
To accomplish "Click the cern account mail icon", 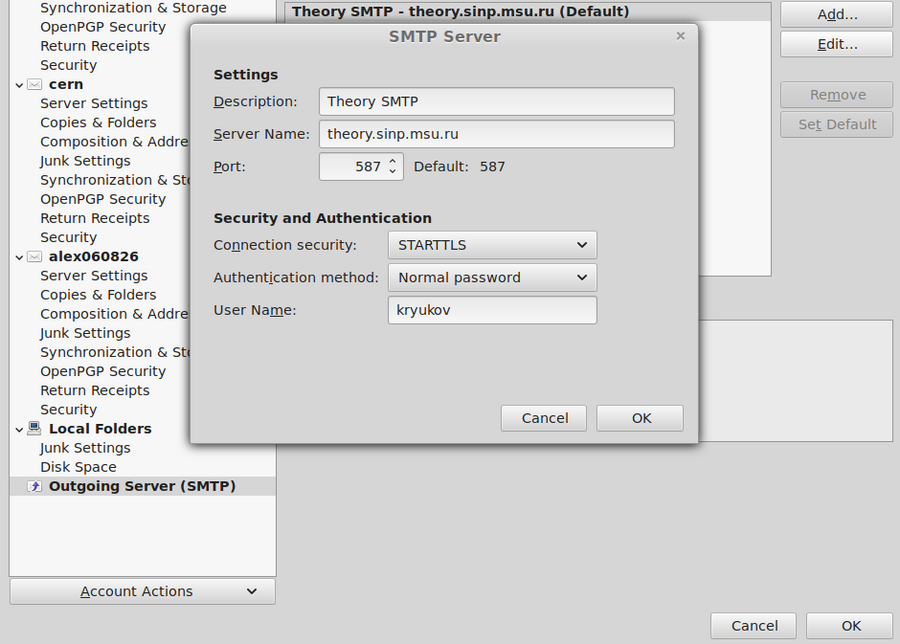I will [x=35, y=85].
